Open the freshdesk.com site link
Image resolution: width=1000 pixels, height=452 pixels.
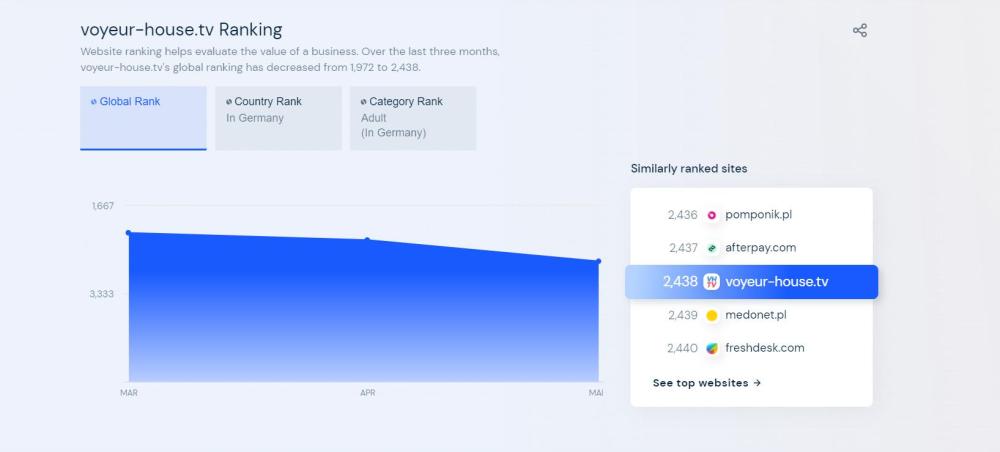(x=764, y=348)
